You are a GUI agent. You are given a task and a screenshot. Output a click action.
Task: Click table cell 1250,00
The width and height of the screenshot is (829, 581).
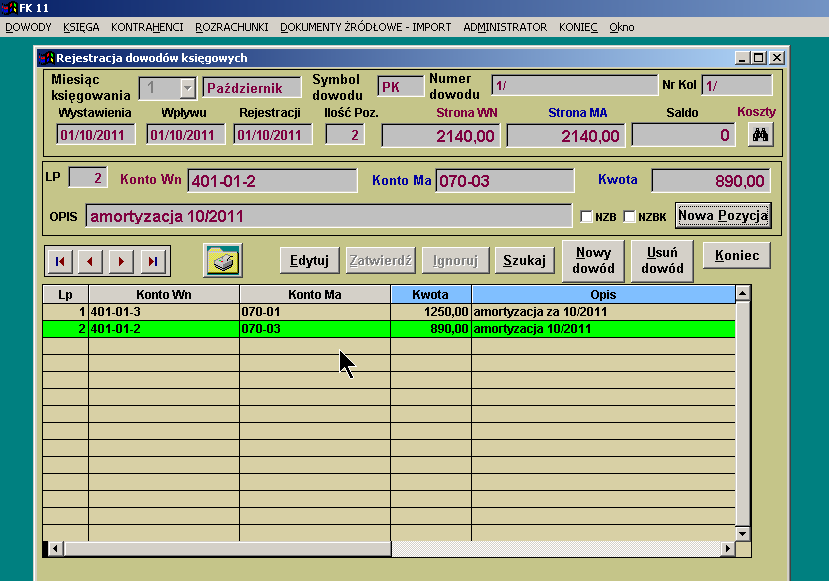coord(431,312)
